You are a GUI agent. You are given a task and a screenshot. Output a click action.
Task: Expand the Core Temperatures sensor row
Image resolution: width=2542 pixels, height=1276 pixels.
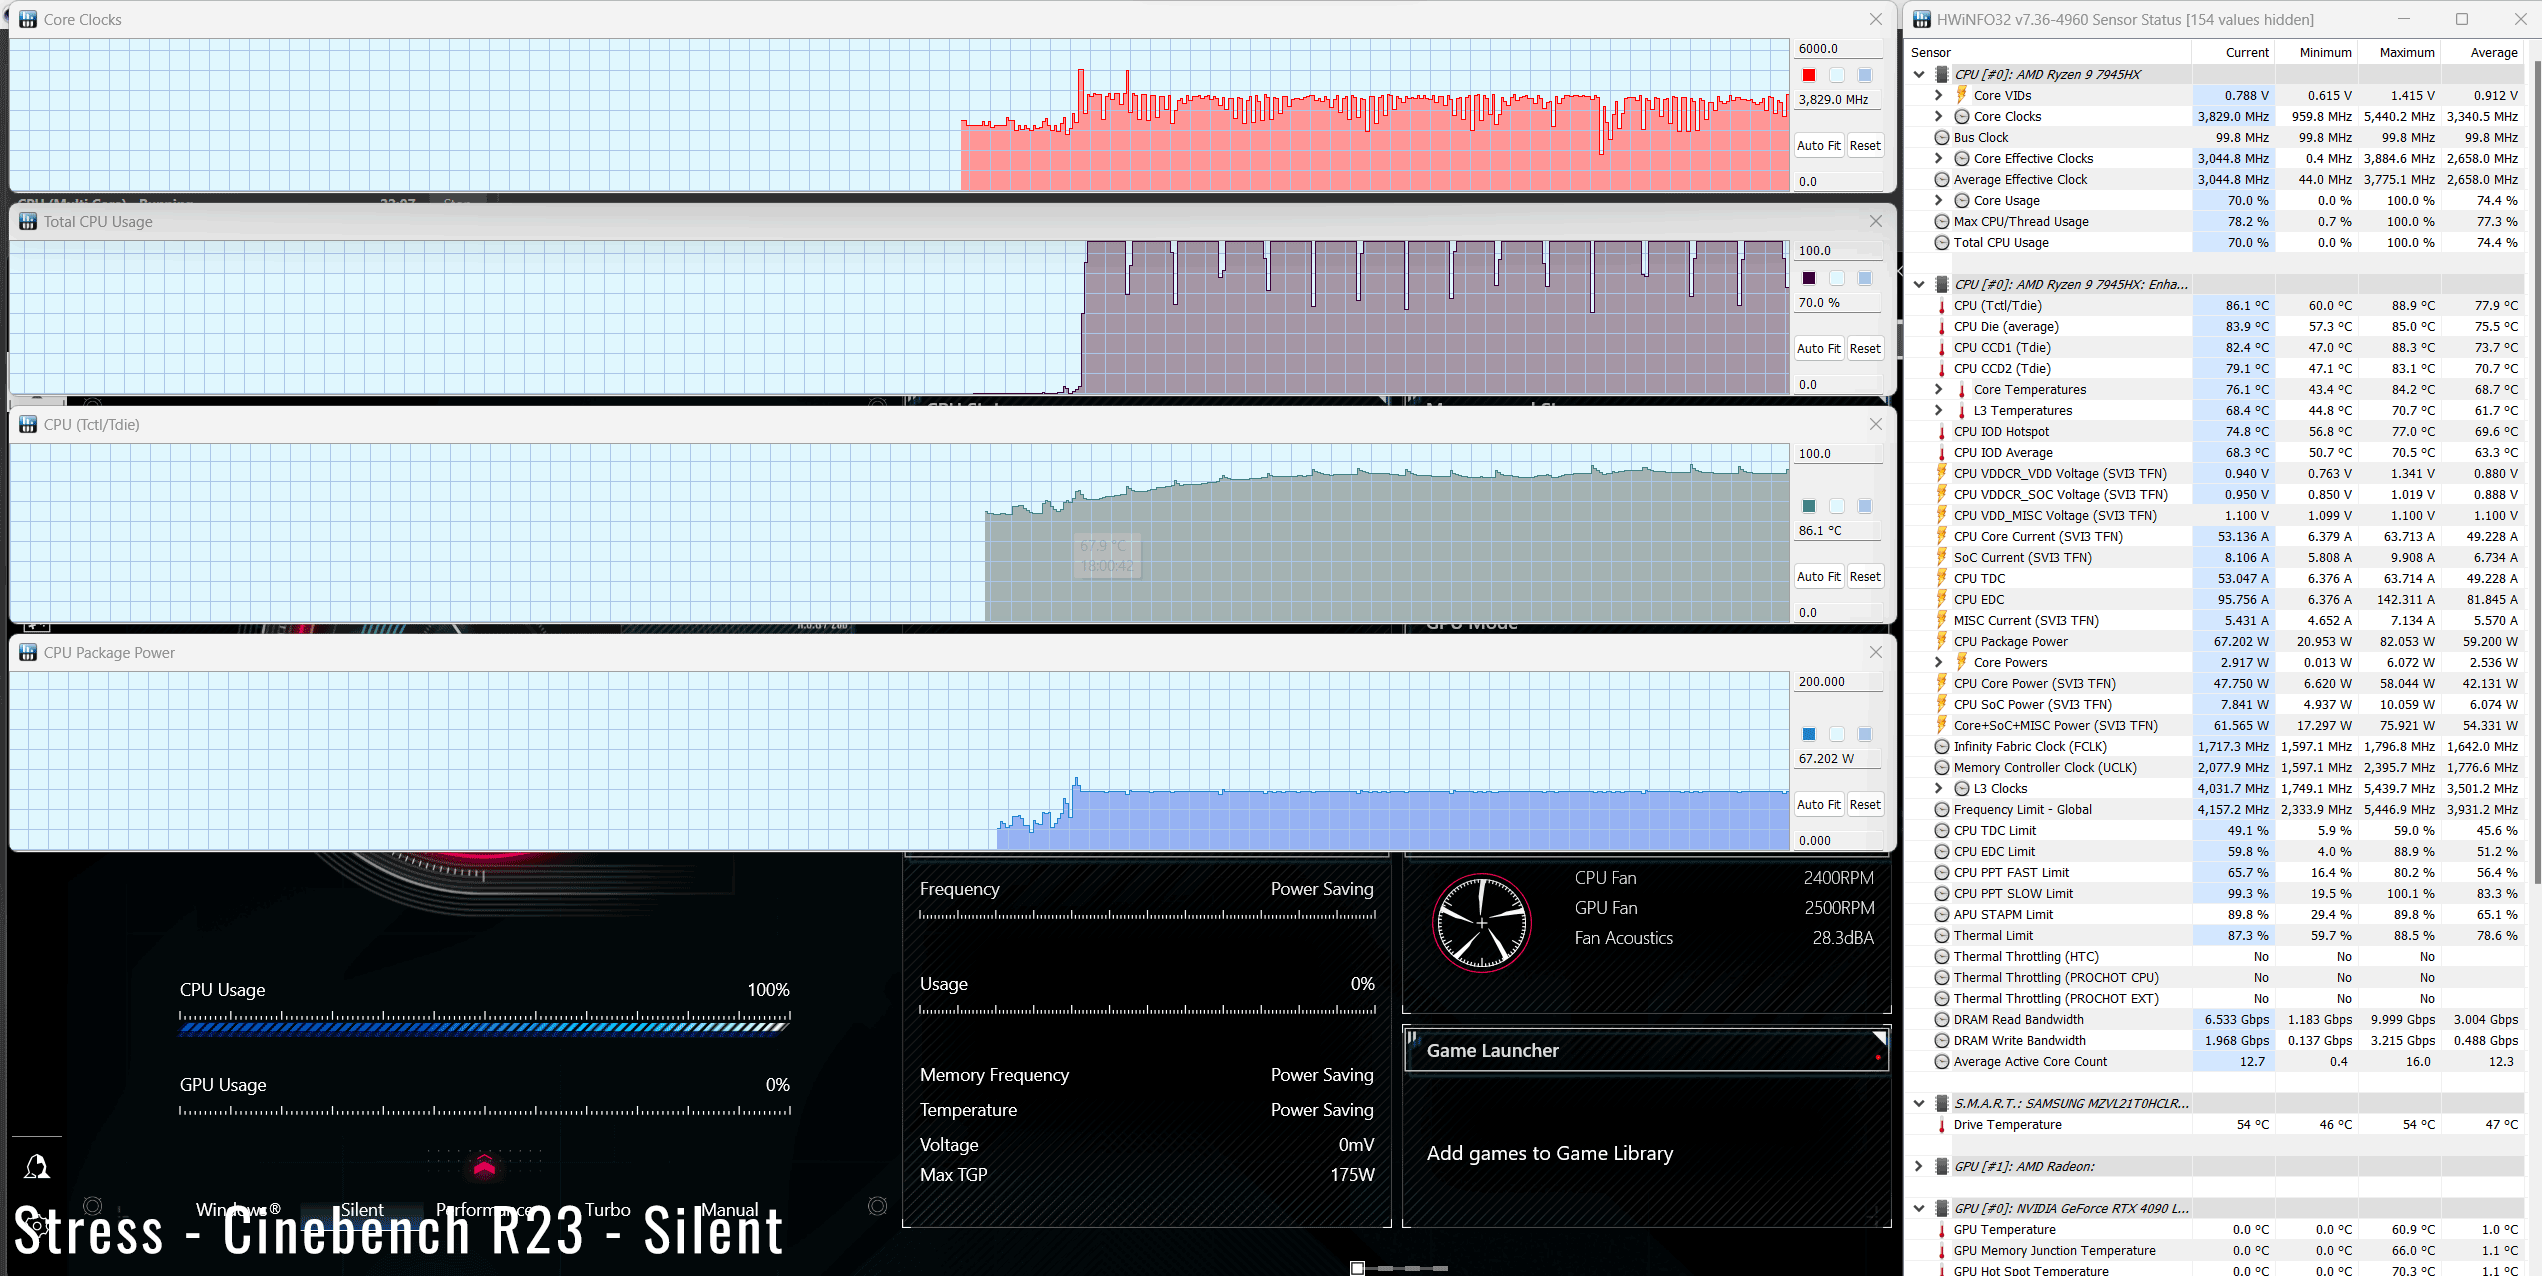tap(1938, 389)
